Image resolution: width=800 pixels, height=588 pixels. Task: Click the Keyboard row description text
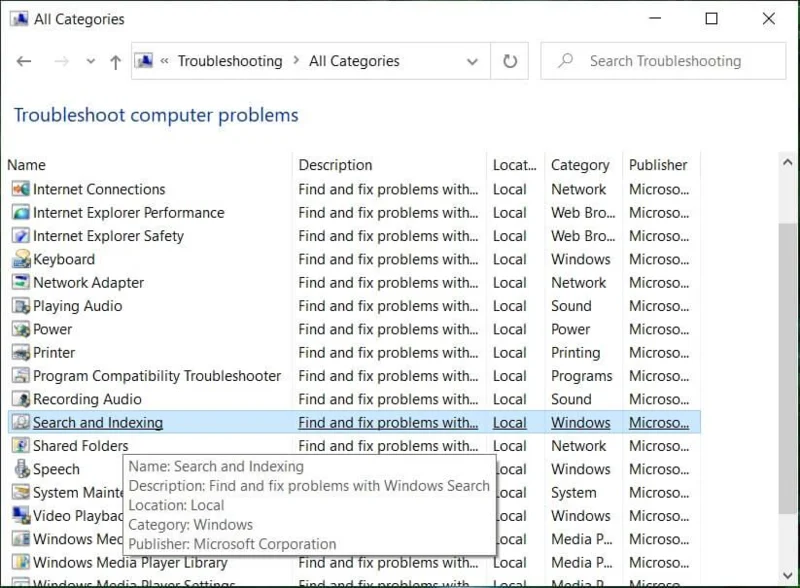[388, 259]
